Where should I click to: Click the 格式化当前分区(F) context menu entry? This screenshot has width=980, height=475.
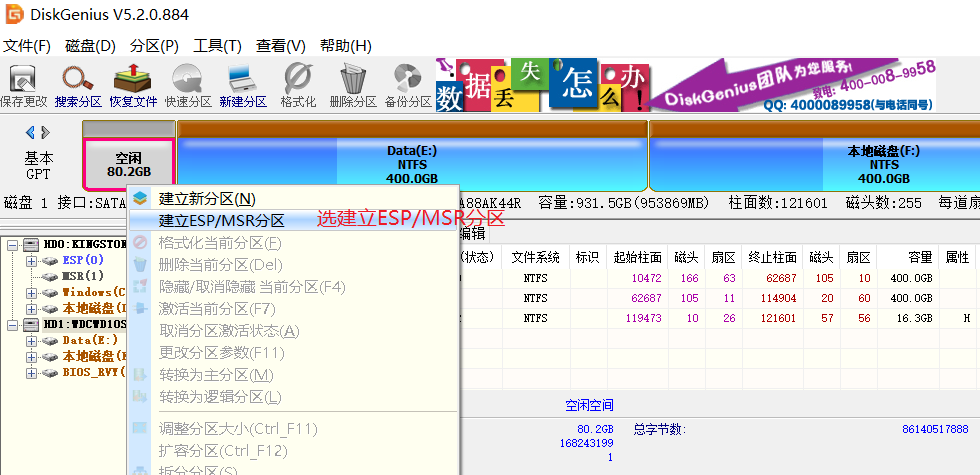click(x=293, y=242)
